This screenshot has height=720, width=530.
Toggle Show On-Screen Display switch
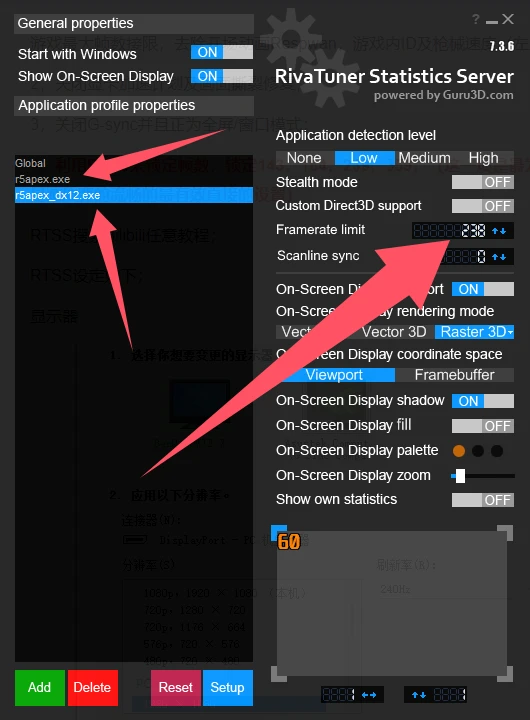(222, 76)
